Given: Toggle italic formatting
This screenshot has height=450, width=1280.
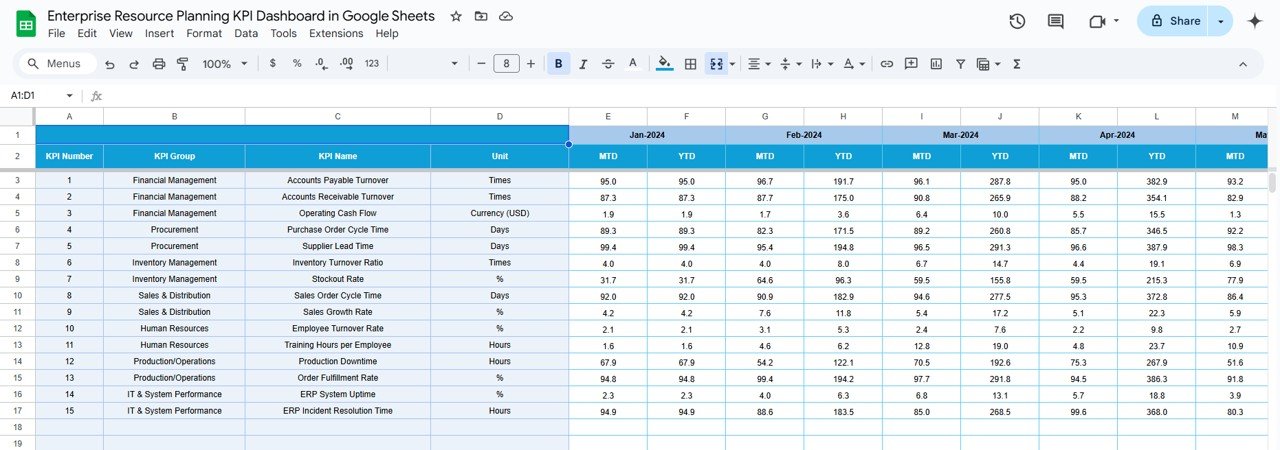Looking at the screenshot, I should 584,63.
